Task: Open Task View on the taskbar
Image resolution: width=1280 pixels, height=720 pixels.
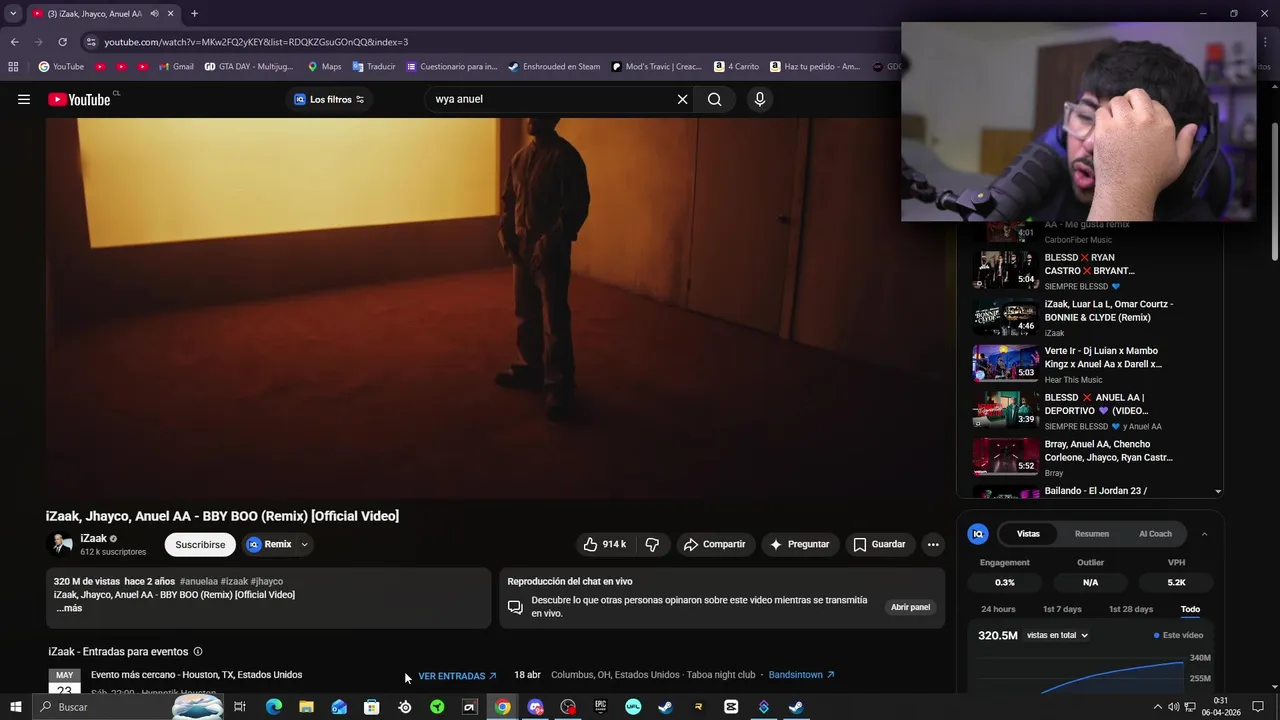Action: point(240,707)
